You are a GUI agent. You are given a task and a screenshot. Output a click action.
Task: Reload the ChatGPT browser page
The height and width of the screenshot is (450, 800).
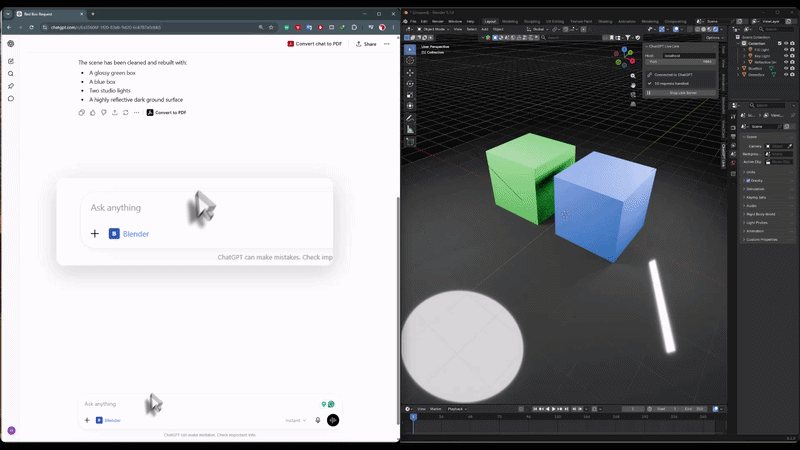coord(31,28)
